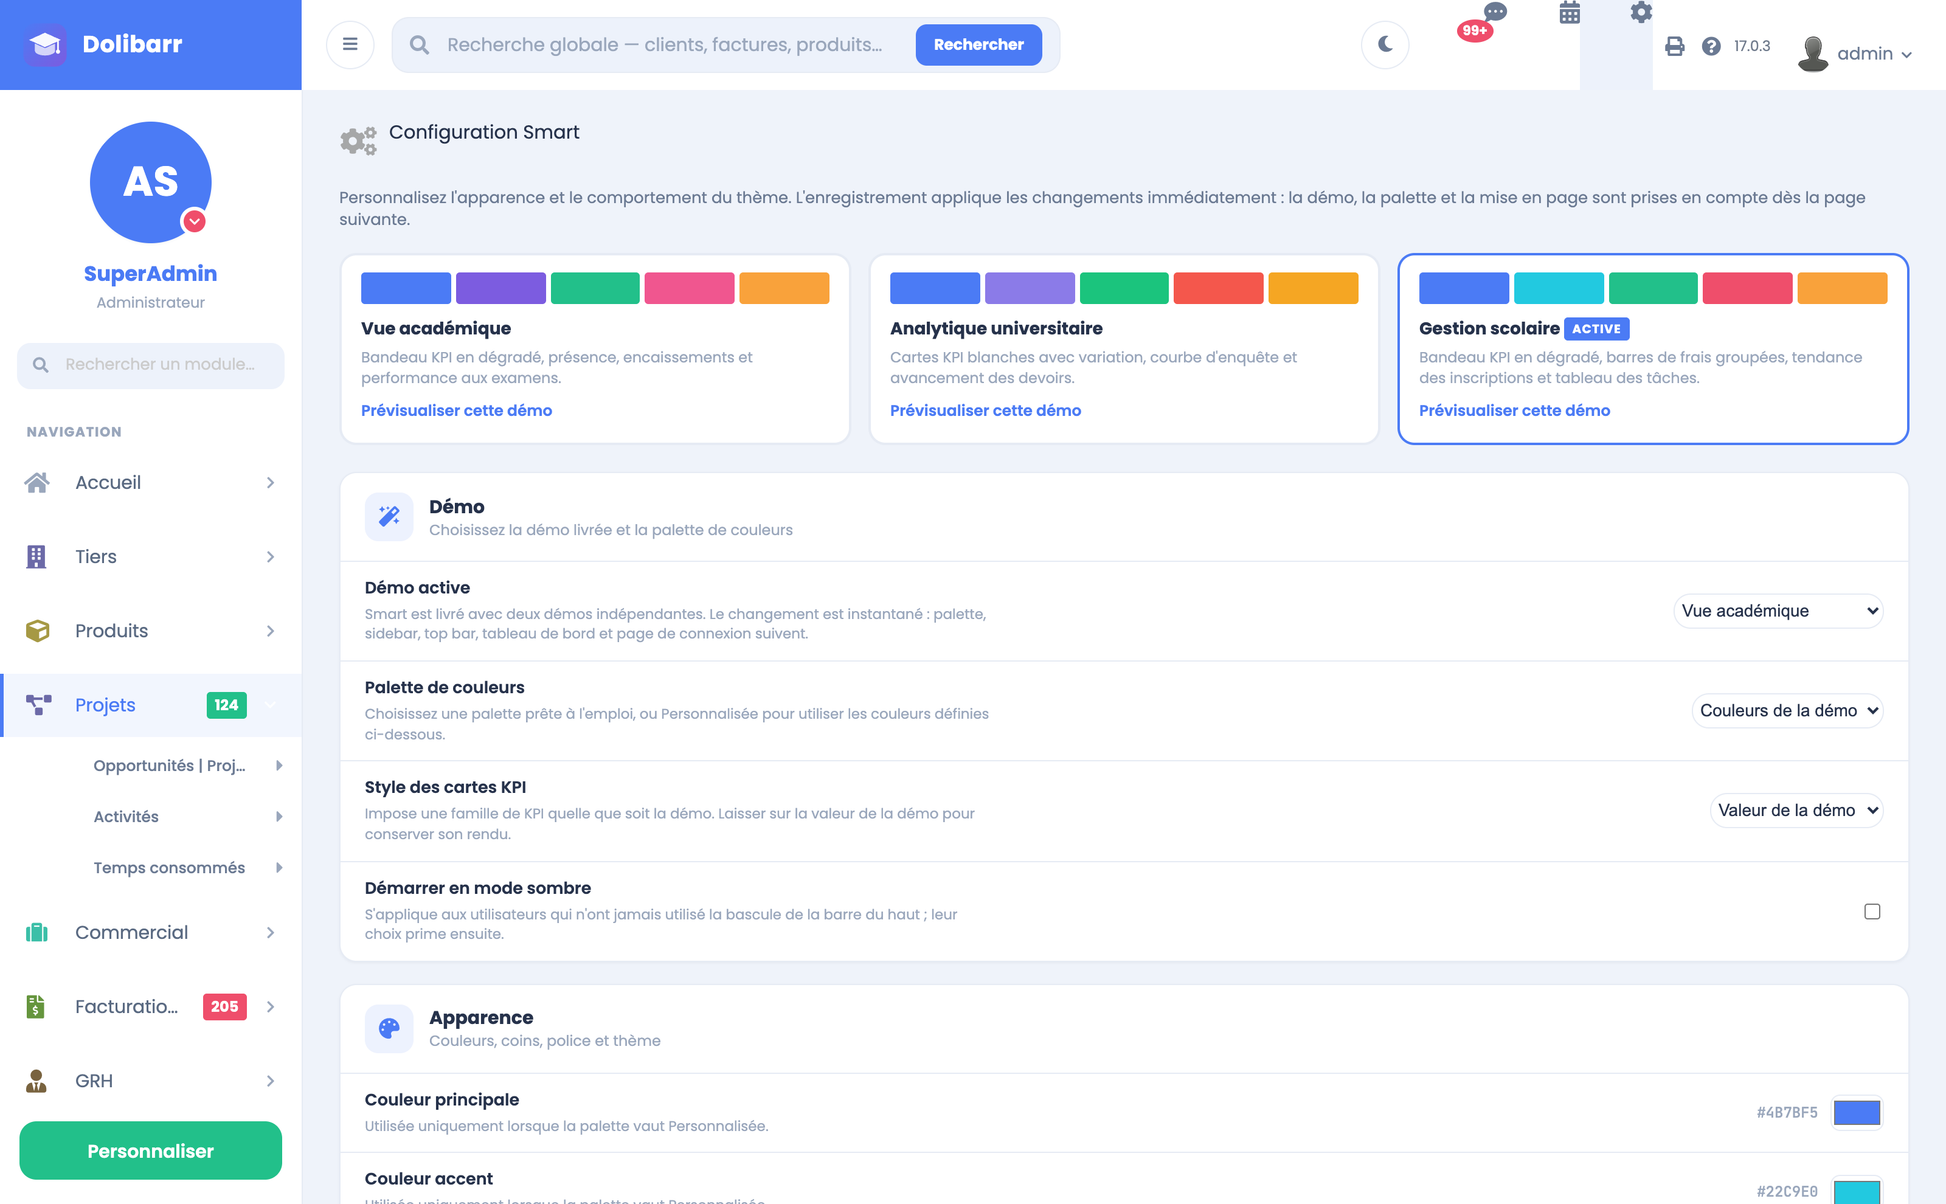
Task: Open the Couleur principale color swatch
Action: [x=1857, y=1112]
